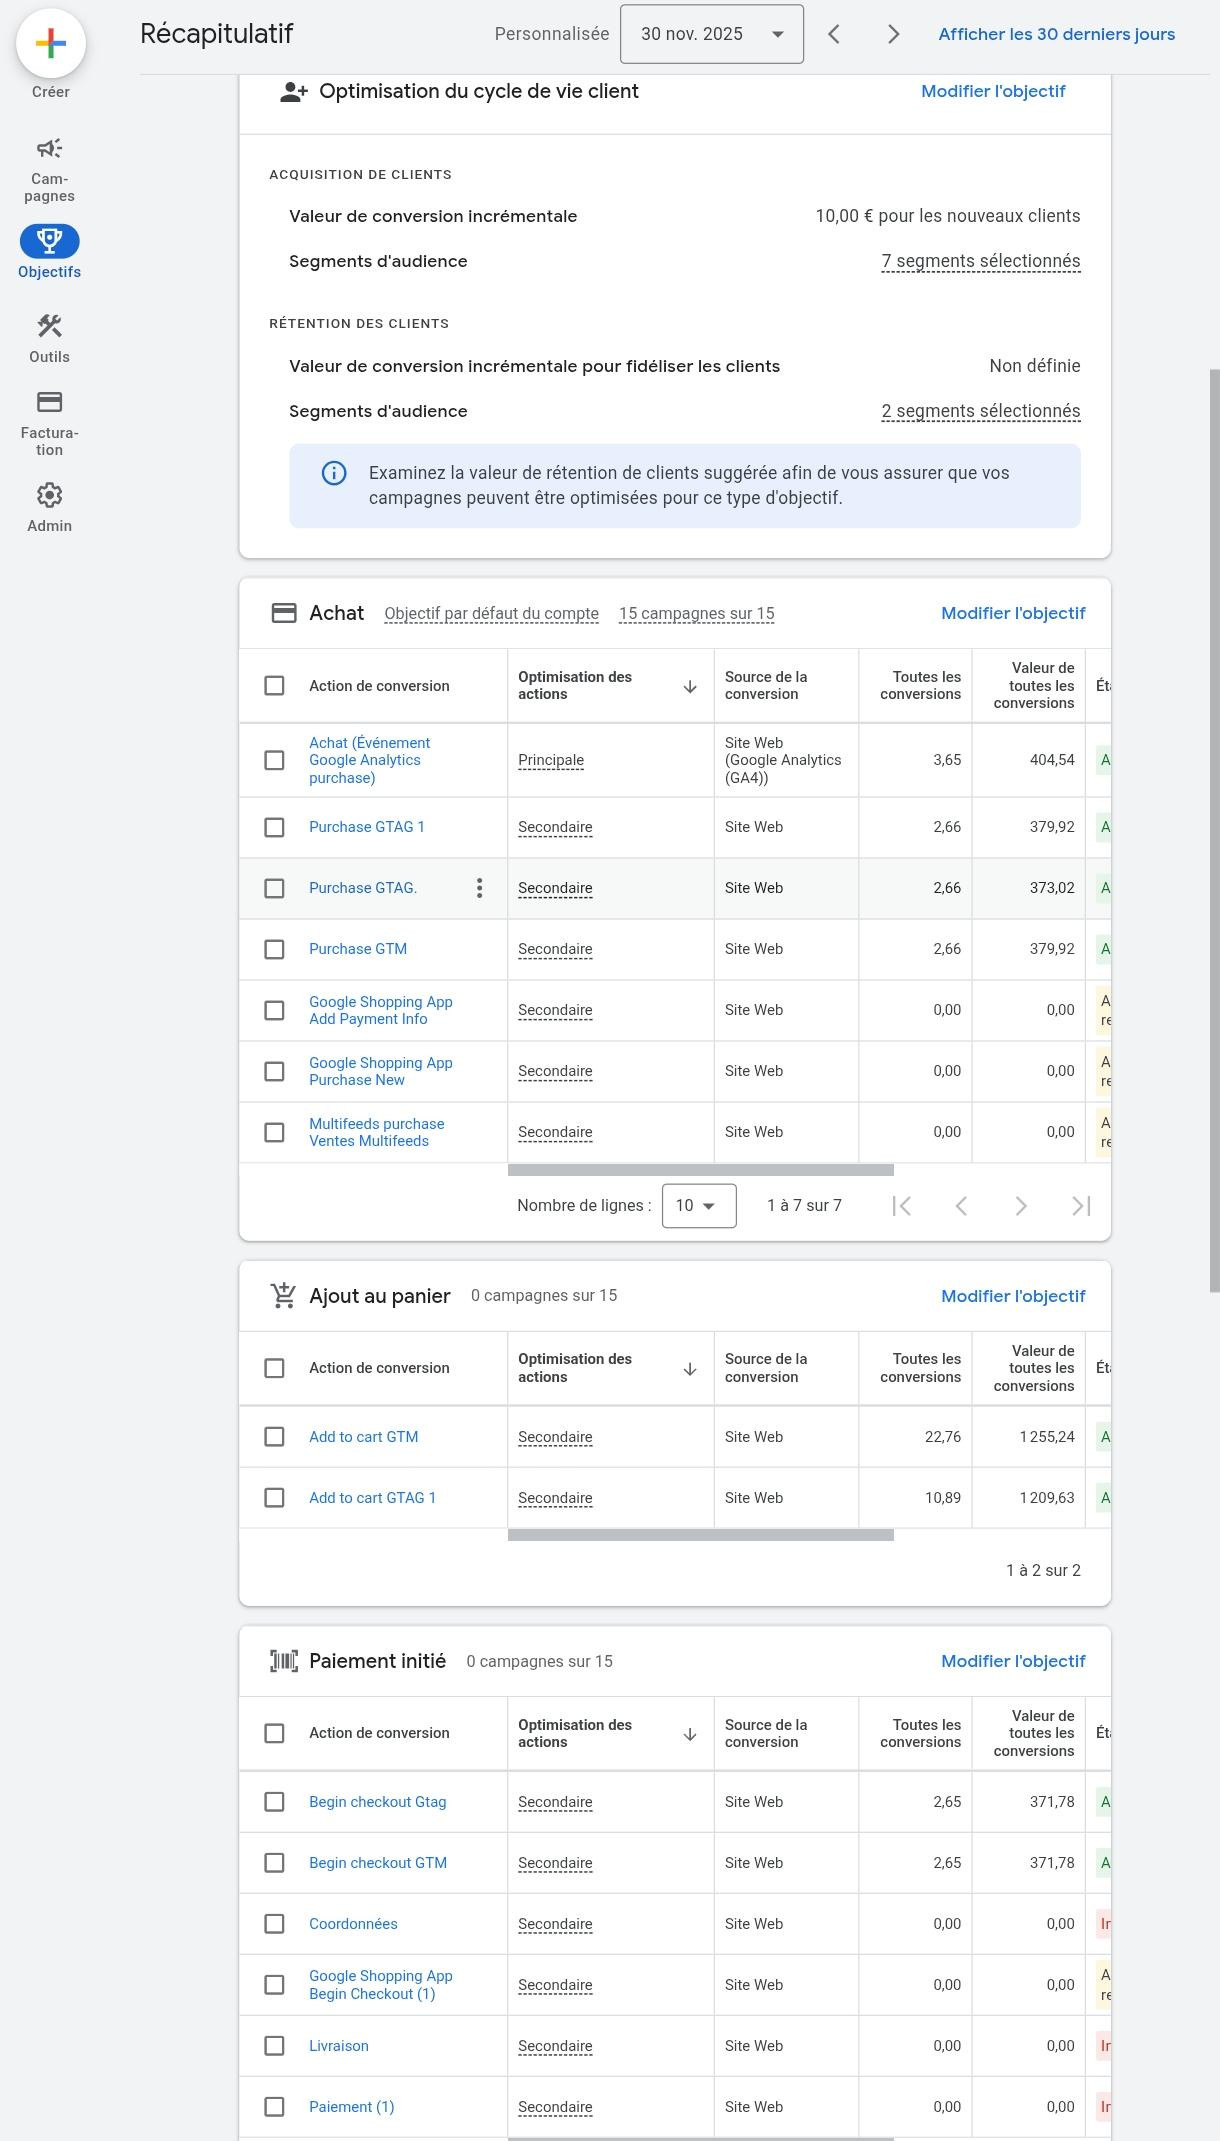The image size is (1220, 2141).
Task: Sort Paiement initié by Optimisation des actions
Action: pyautogui.click(x=689, y=1734)
